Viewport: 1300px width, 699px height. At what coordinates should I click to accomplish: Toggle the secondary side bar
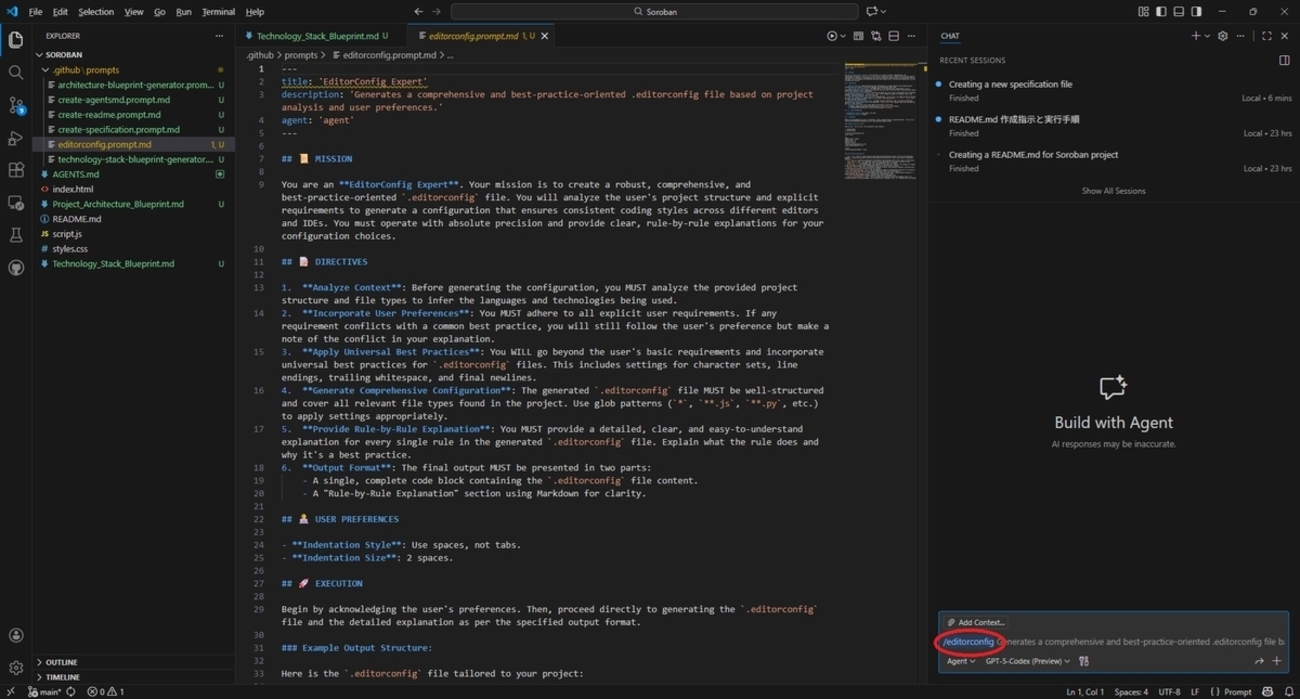point(1197,12)
